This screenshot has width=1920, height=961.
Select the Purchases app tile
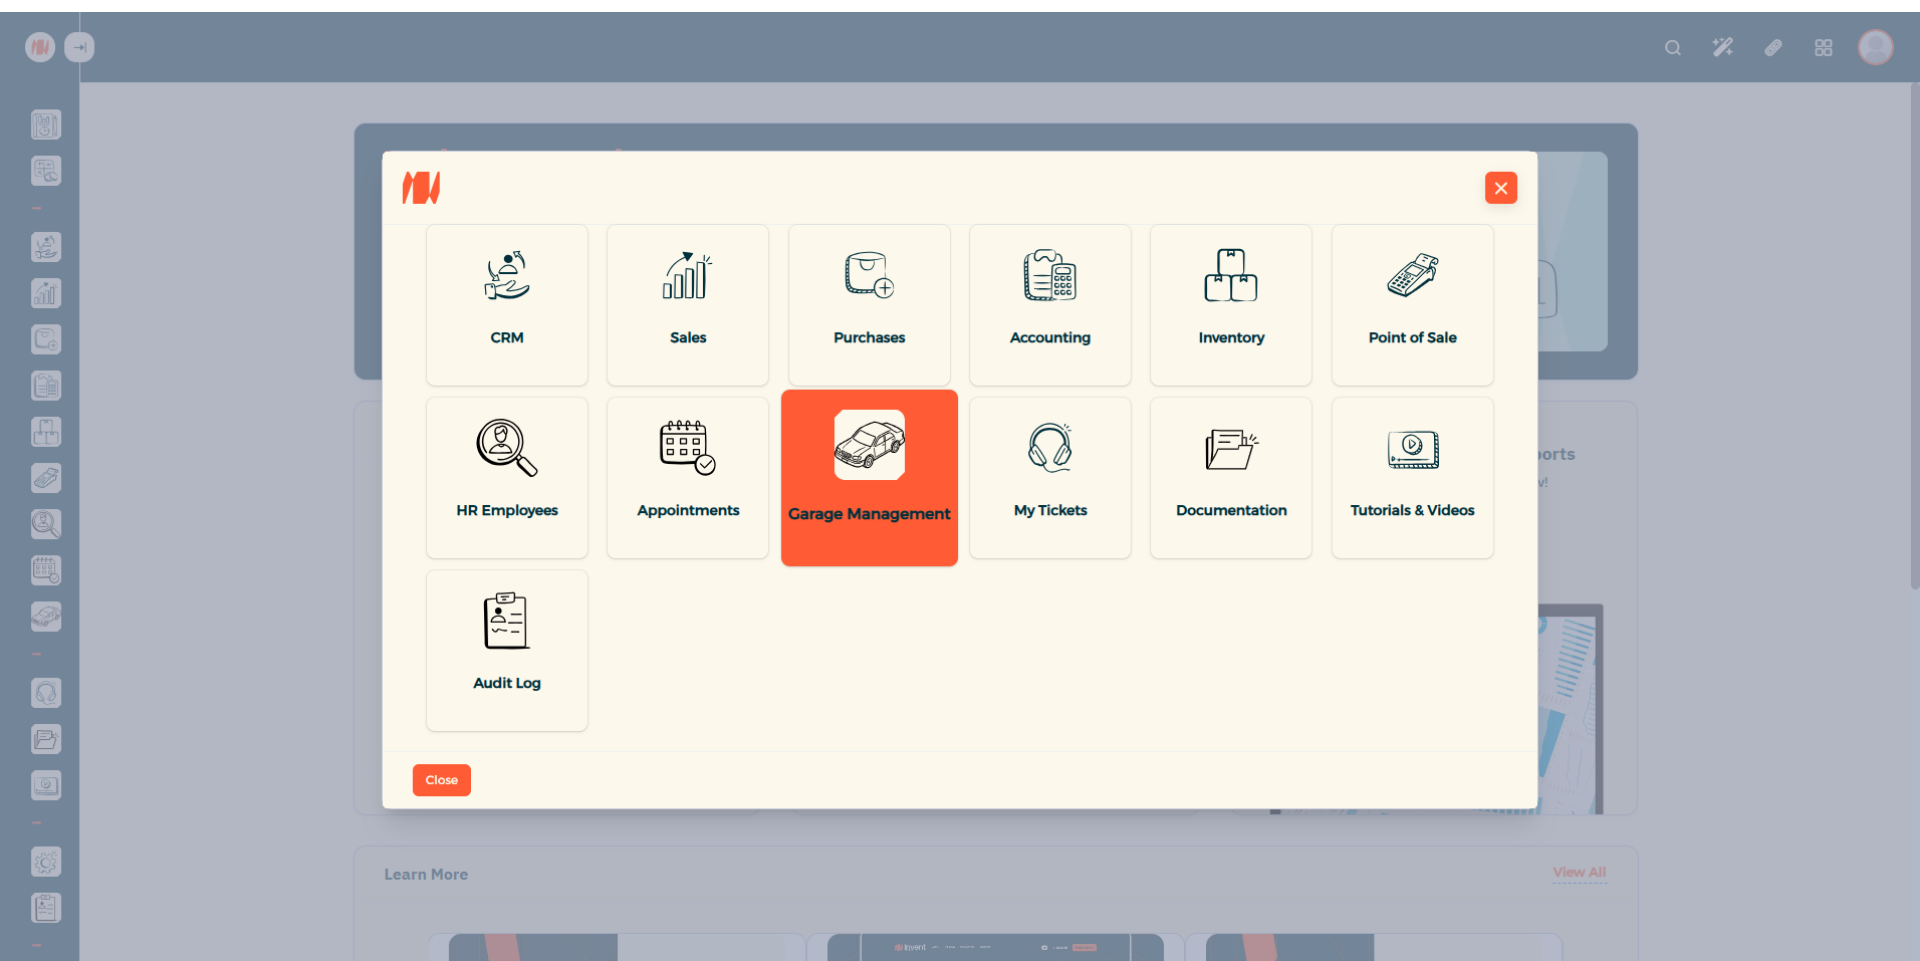[869, 304]
